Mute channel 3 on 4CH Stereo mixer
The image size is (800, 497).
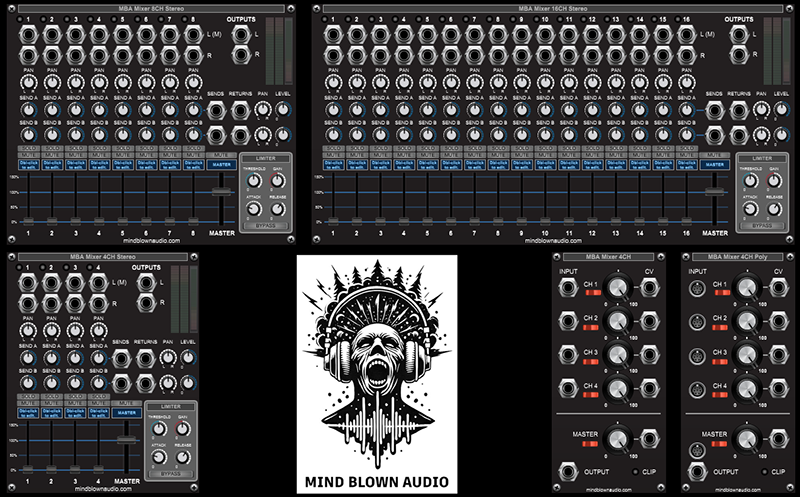point(75,403)
